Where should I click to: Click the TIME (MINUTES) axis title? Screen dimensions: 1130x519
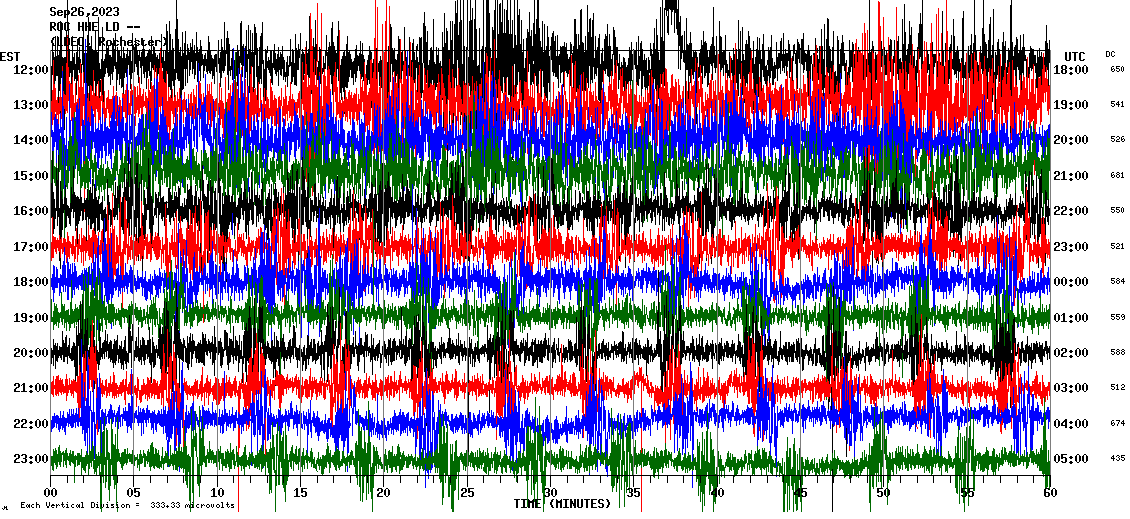[x=562, y=504]
